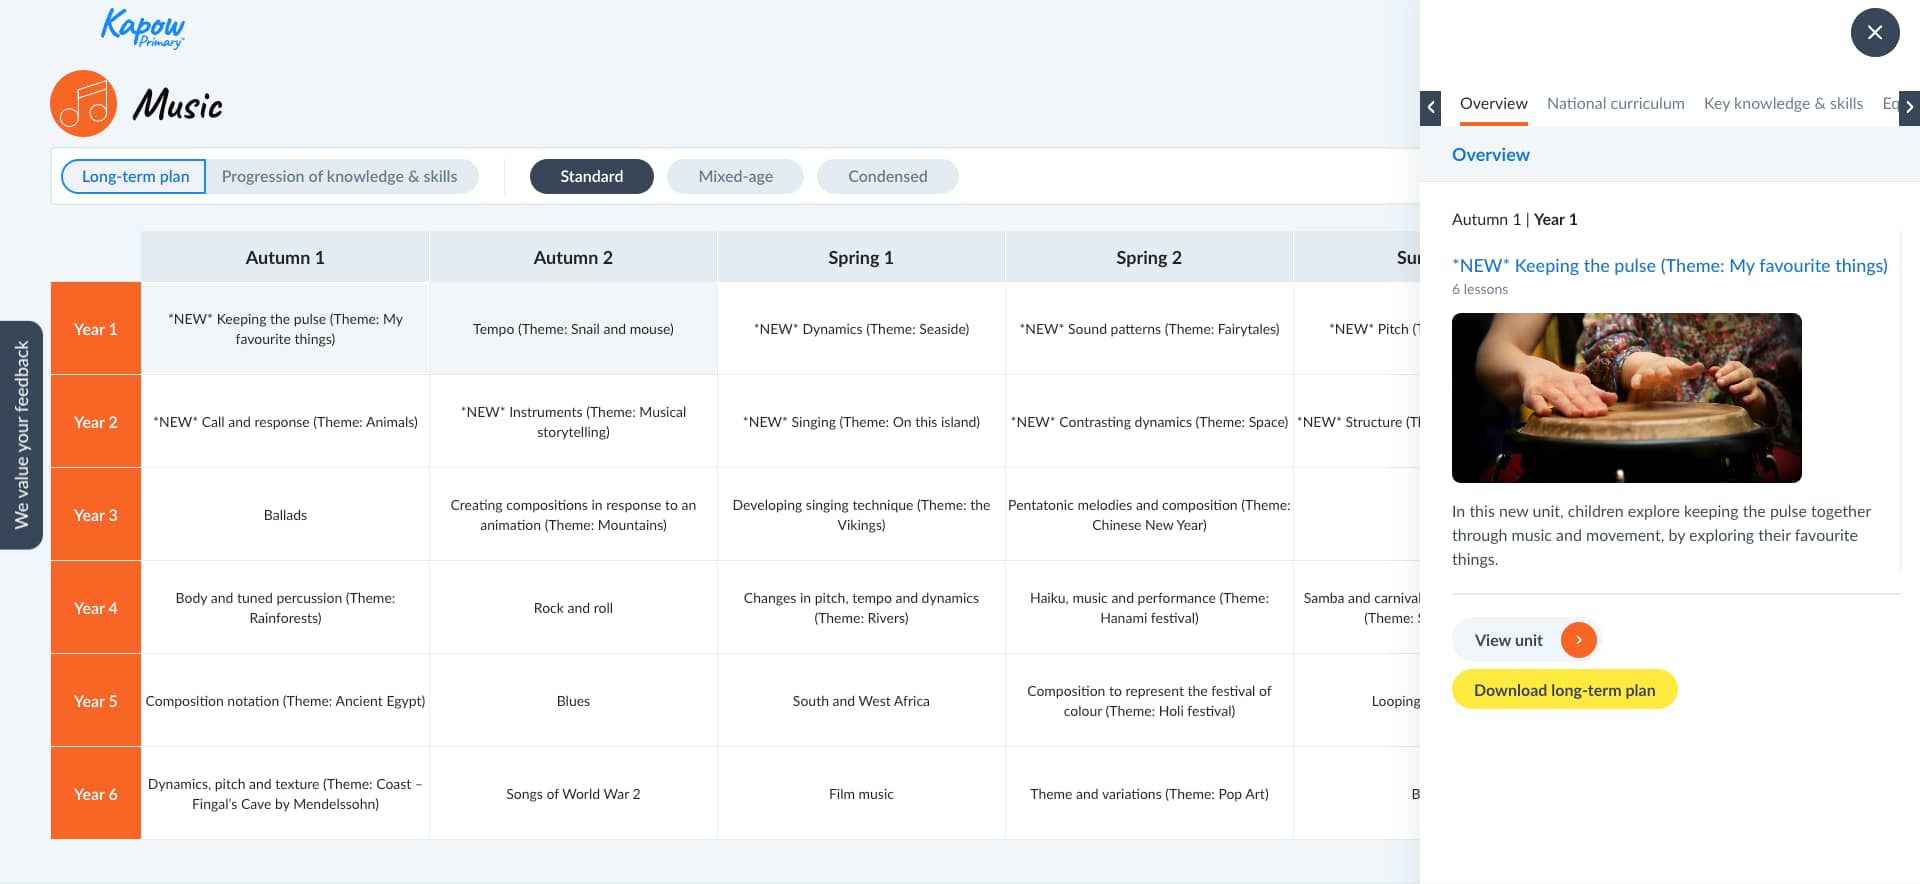Open the National curriculum tab
Viewport: 1920px width, 884px height.
(x=1615, y=104)
